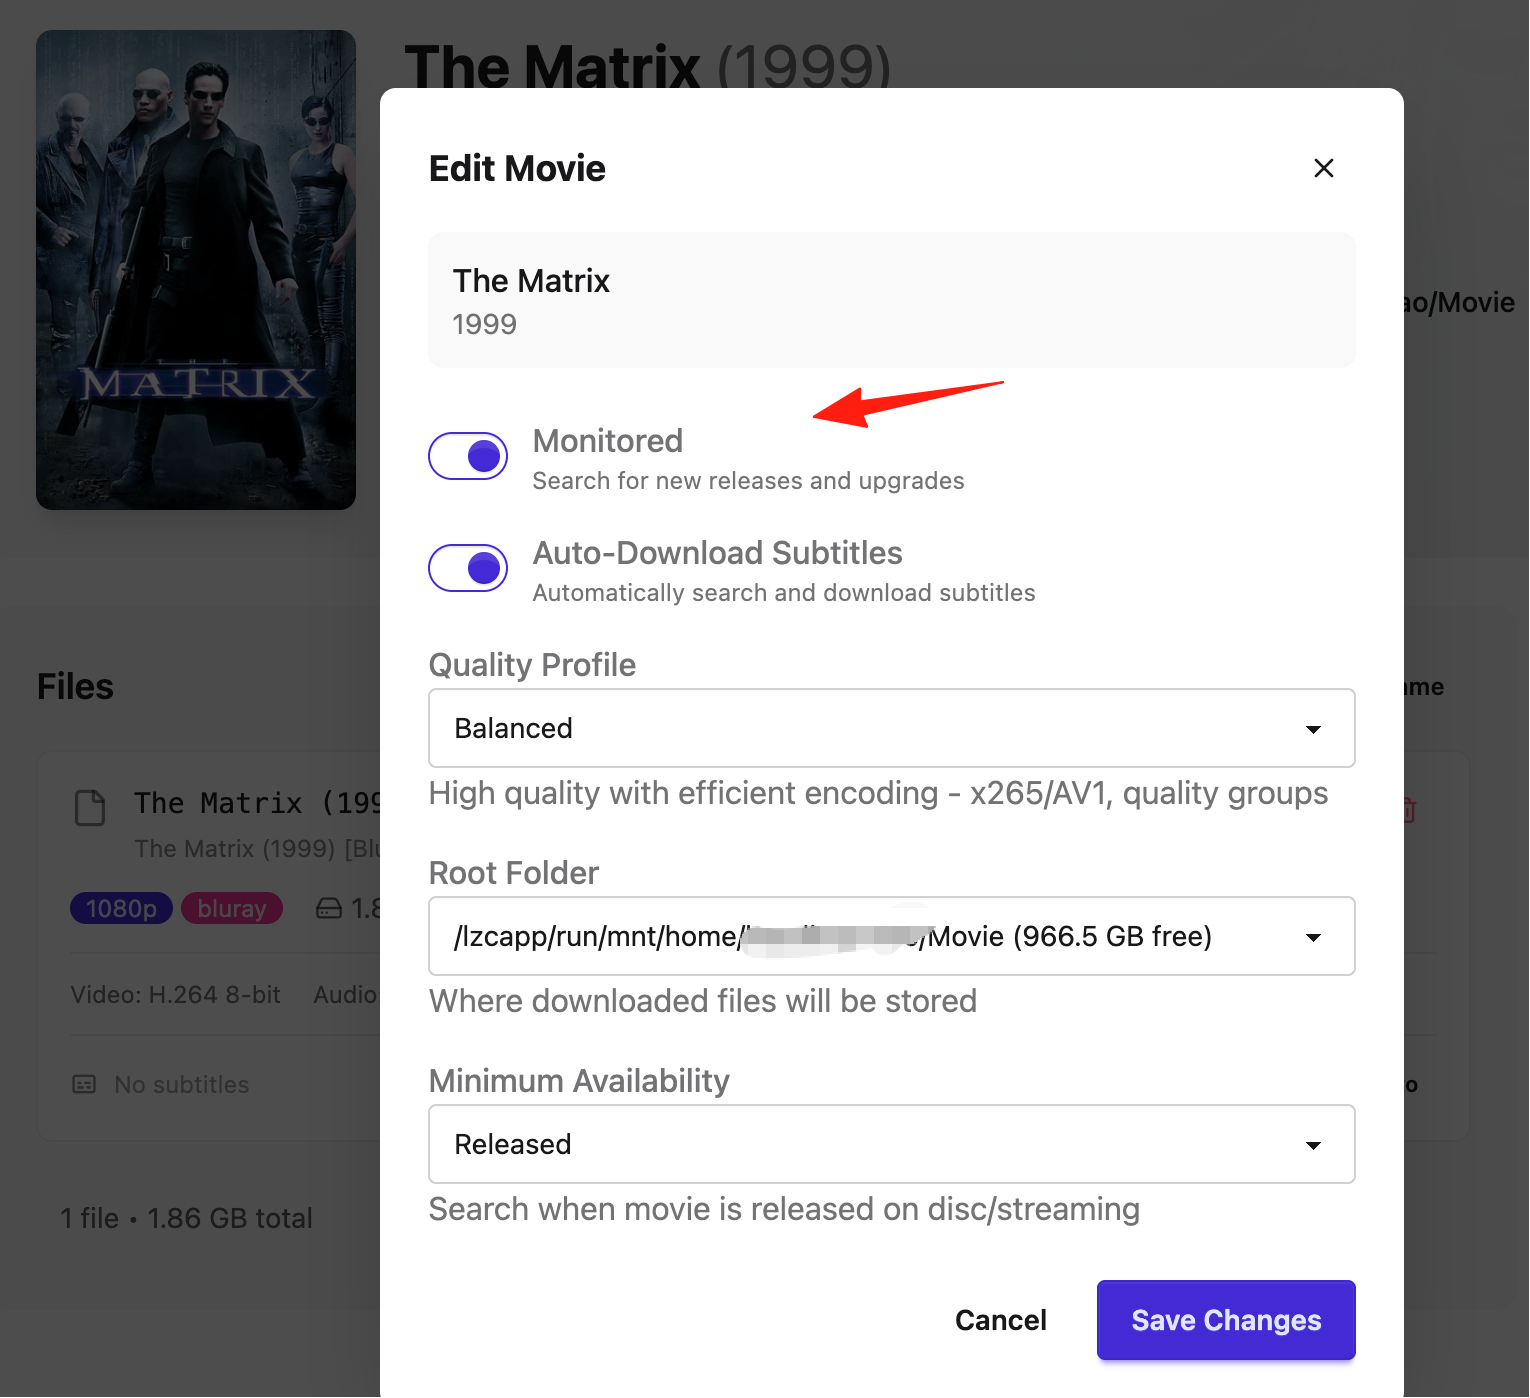Screen dimensions: 1530x1398
Task: Click The Matrix movie poster thumbnail
Action: [196, 270]
